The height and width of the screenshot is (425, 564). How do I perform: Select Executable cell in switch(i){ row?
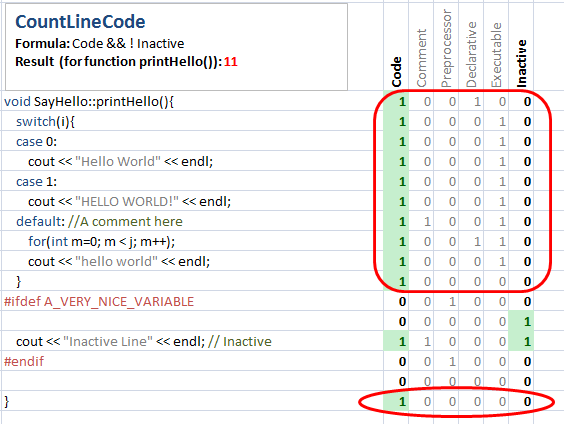click(x=496, y=122)
